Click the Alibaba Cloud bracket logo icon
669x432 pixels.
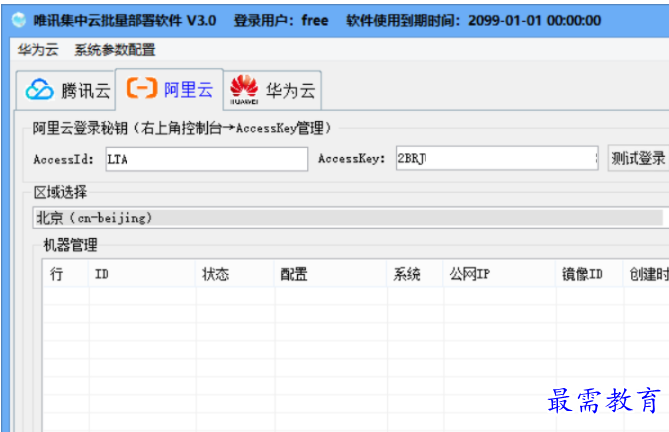(x=142, y=88)
